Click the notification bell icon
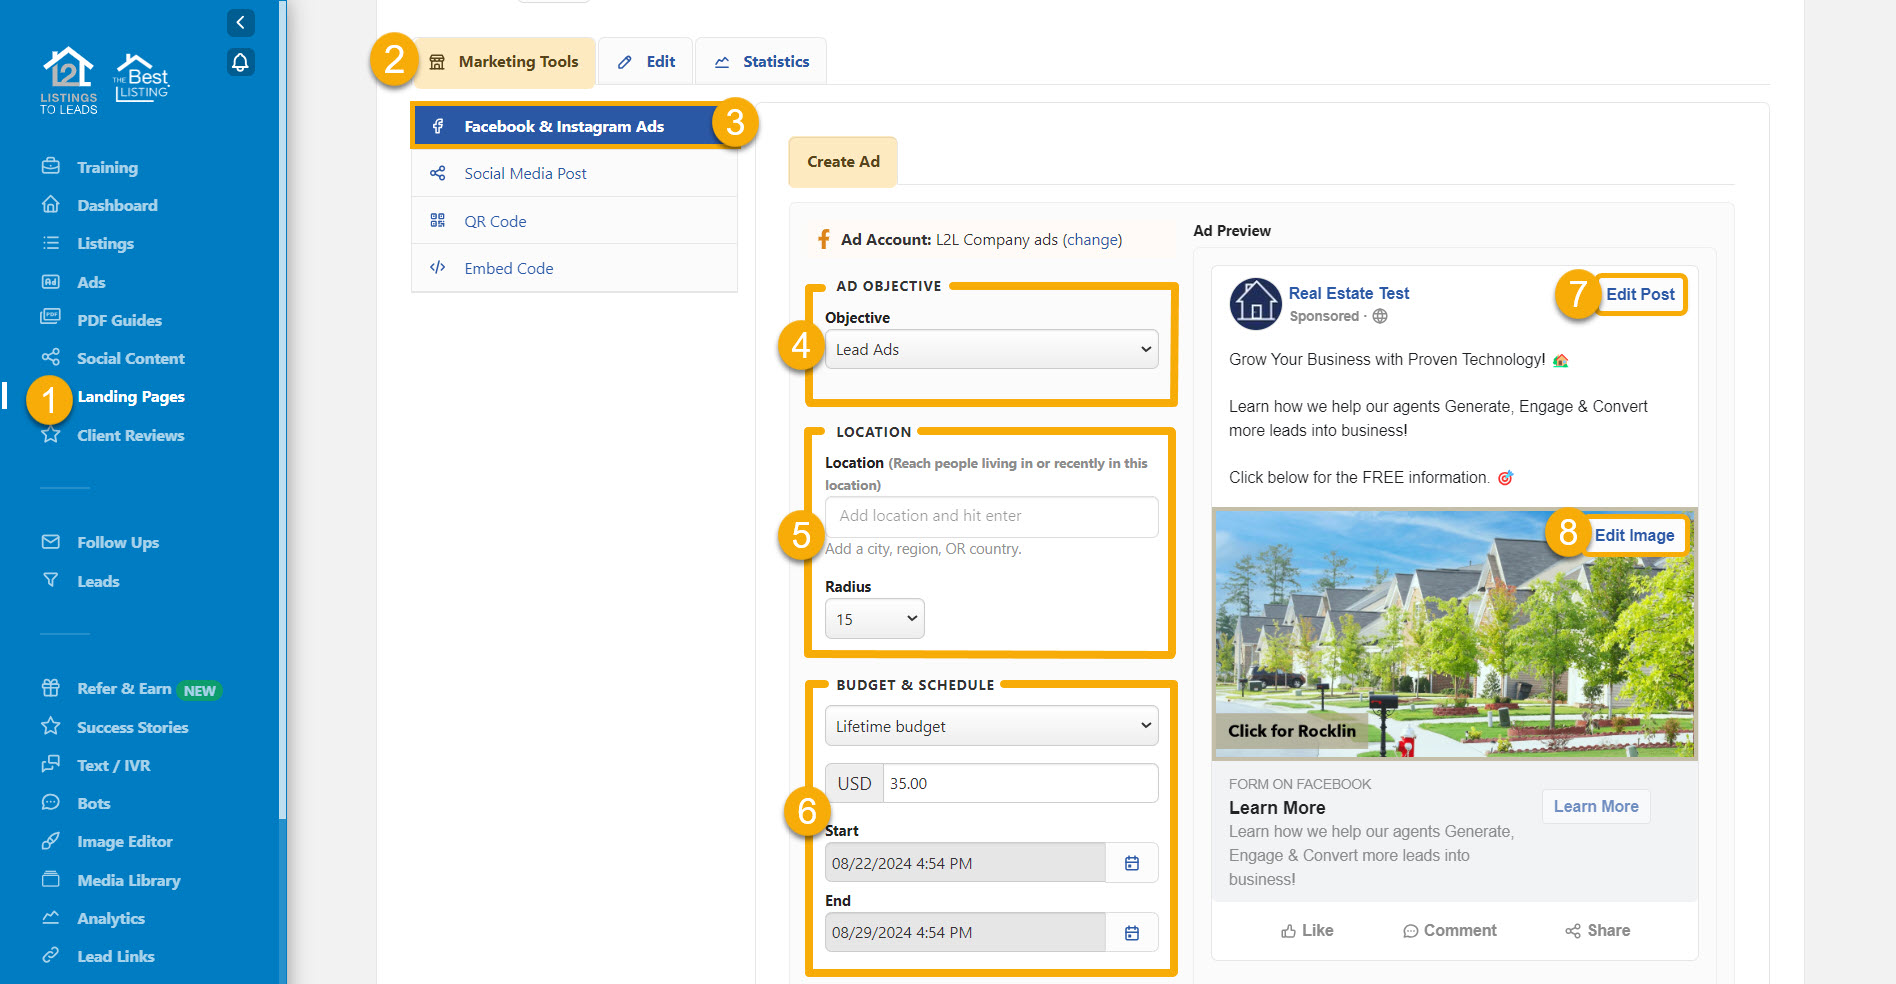The image size is (1896, 984). (x=240, y=62)
